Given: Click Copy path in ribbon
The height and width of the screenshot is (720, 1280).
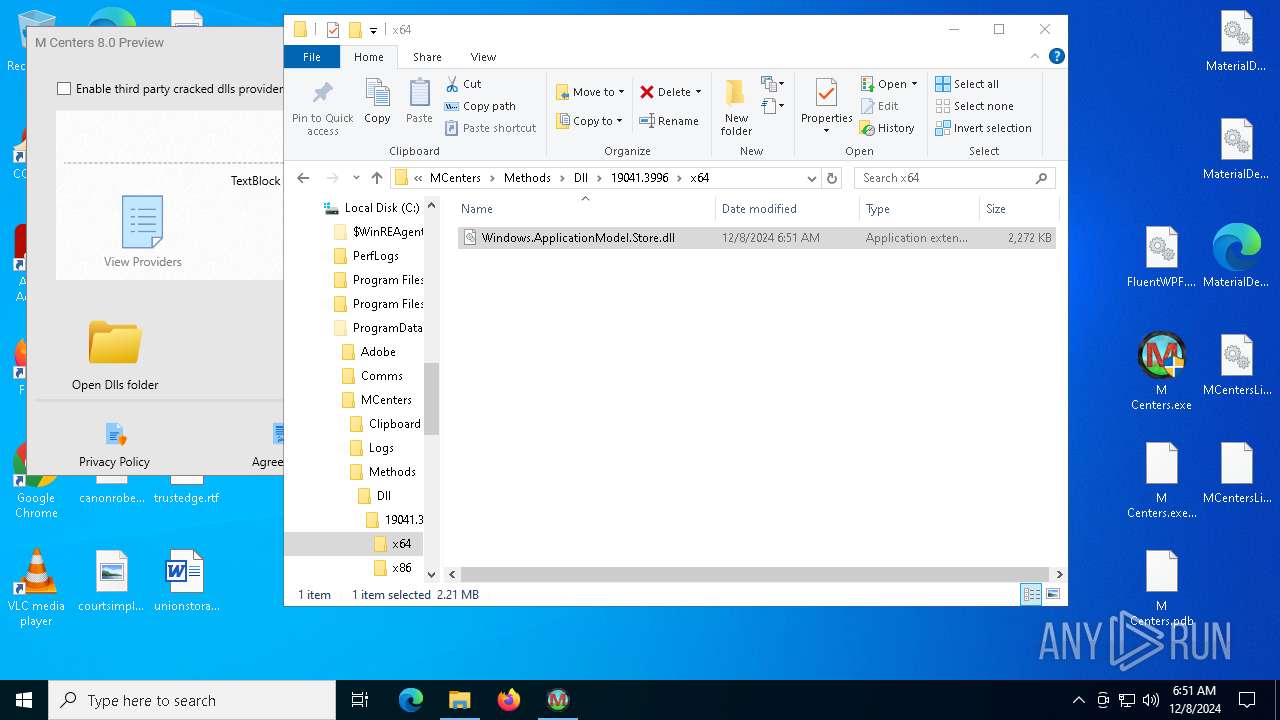Looking at the screenshot, I should pyautogui.click(x=481, y=106).
